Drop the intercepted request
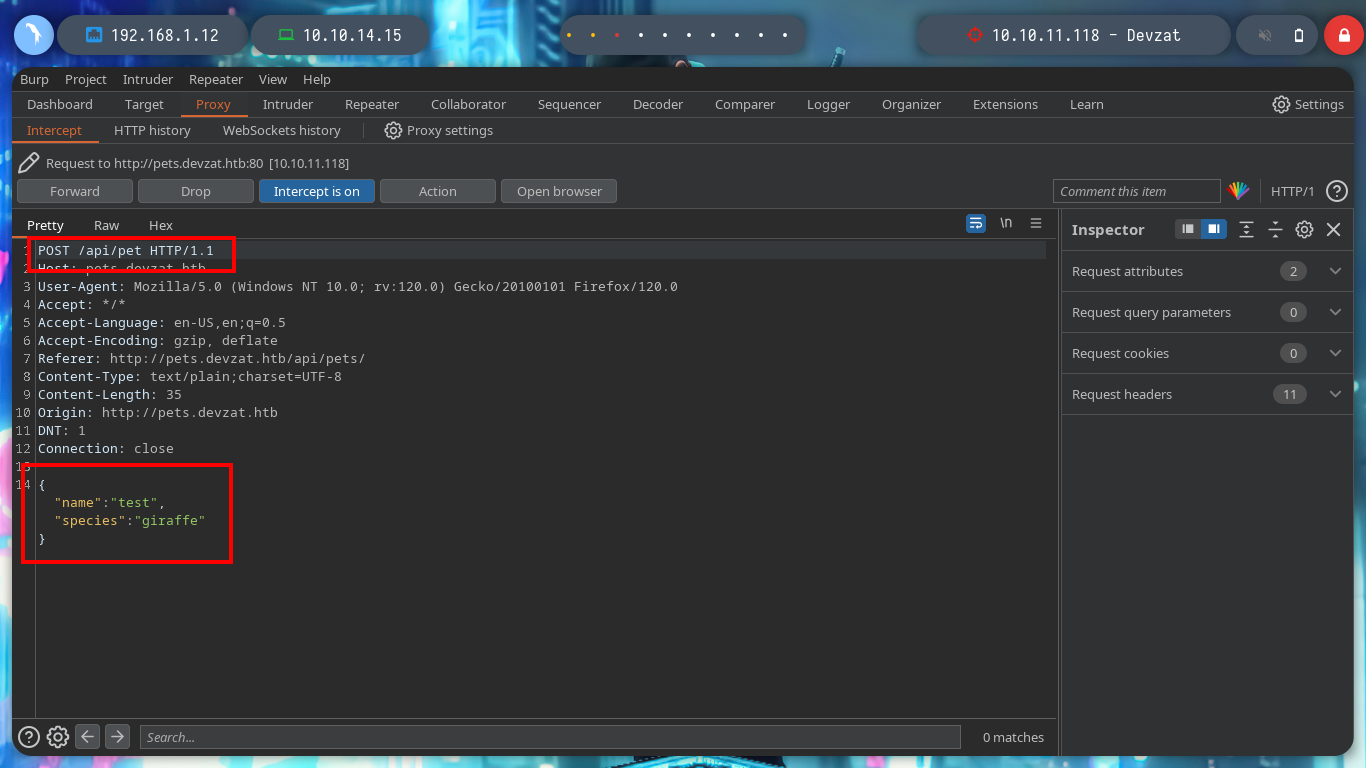Screen dimensions: 1366x768 [x=196, y=191]
